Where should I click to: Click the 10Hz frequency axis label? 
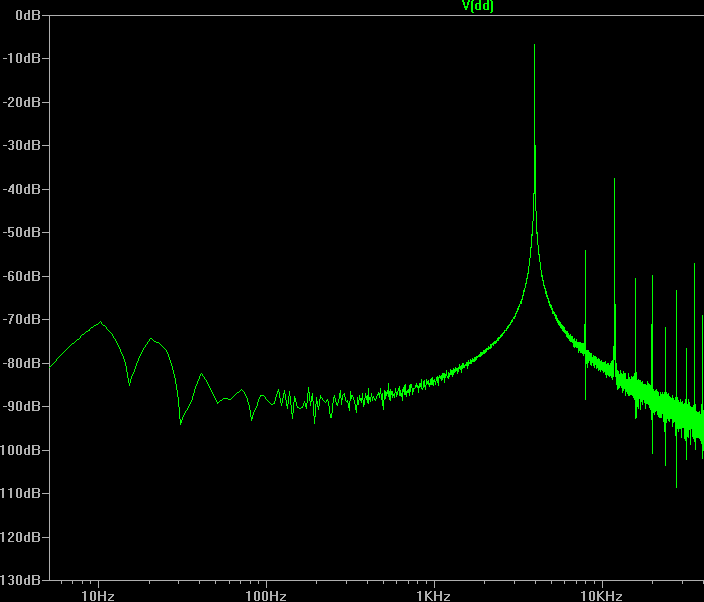click(98, 596)
